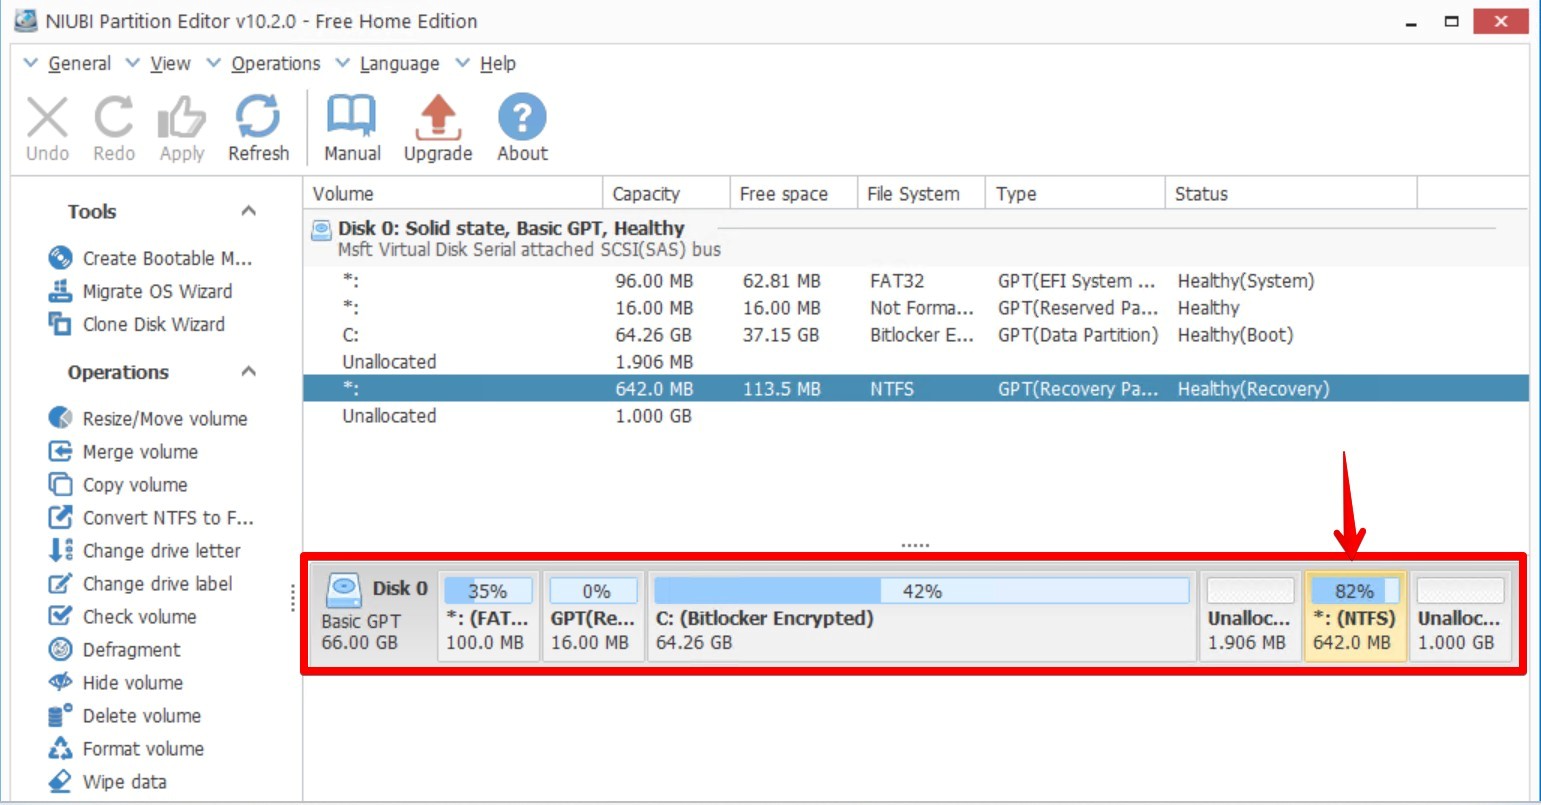Click the Redo toolbar icon
This screenshot has height=805, width=1541.
pyautogui.click(x=114, y=118)
